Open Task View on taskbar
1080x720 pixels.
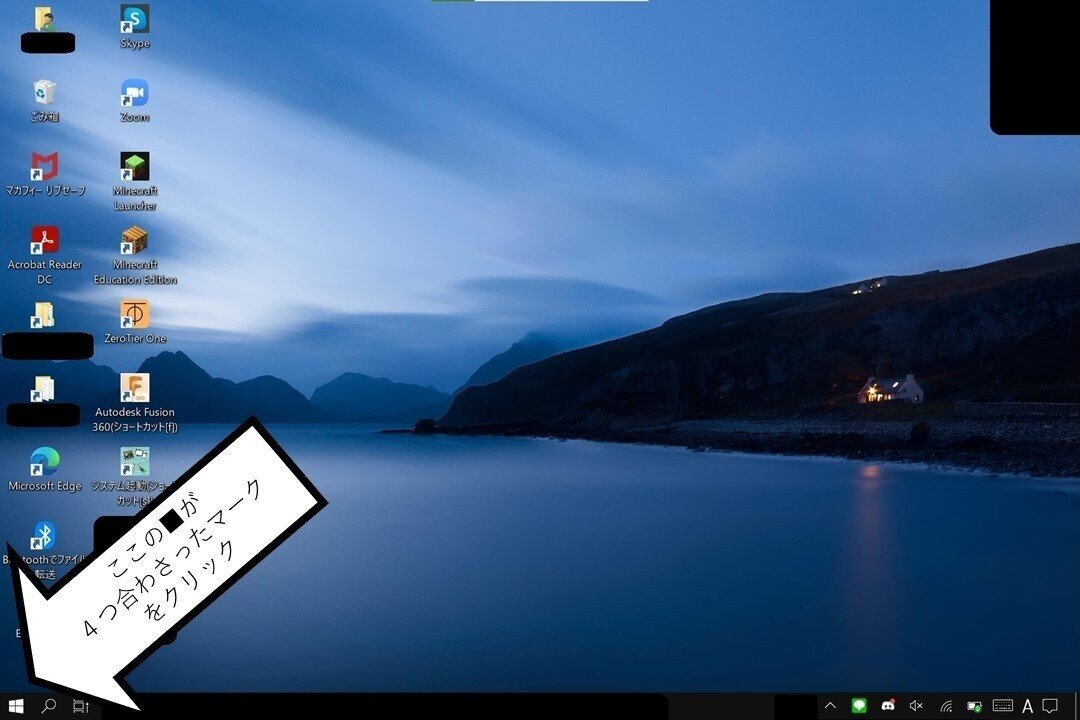(81, 706)
